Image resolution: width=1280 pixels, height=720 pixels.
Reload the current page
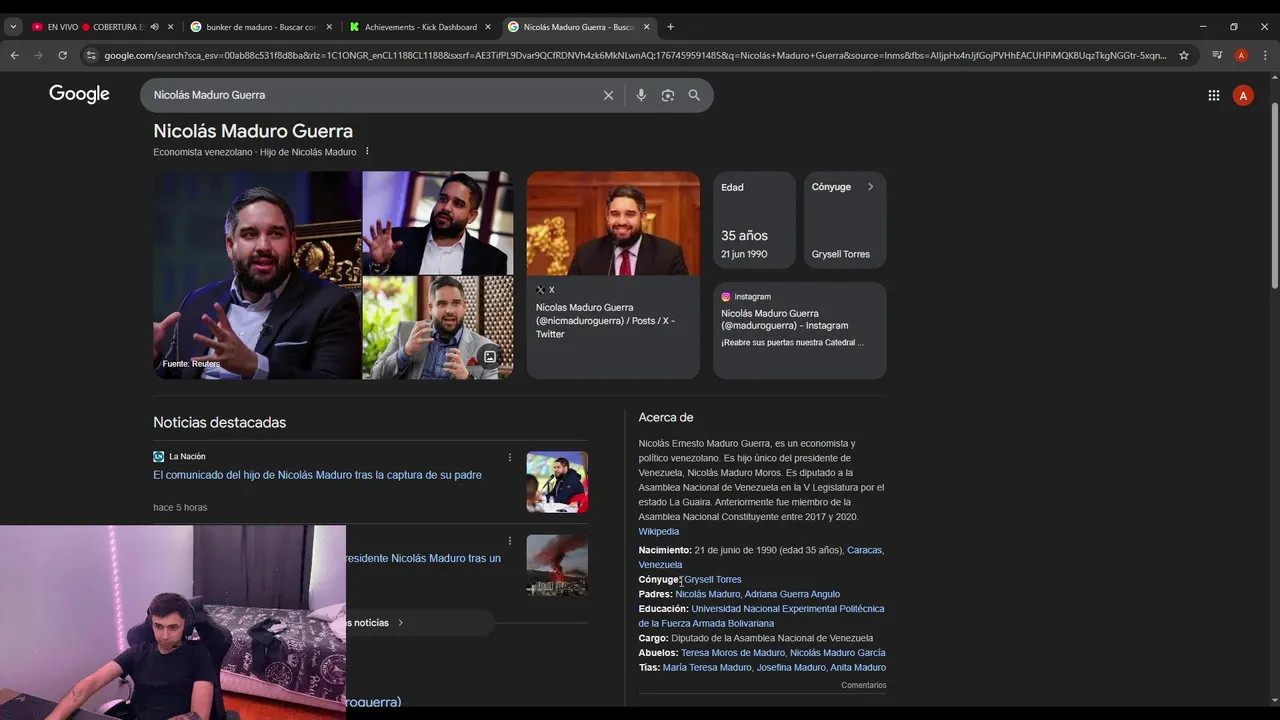coord(62,55)
